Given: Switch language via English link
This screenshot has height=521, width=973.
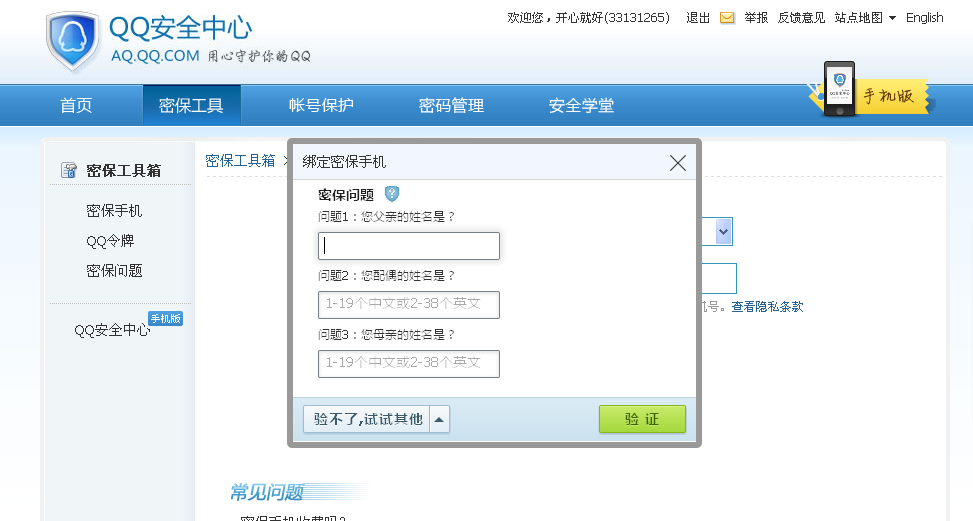Looking at the screenshot, I should pyautogui.click(x=925, y=18).
